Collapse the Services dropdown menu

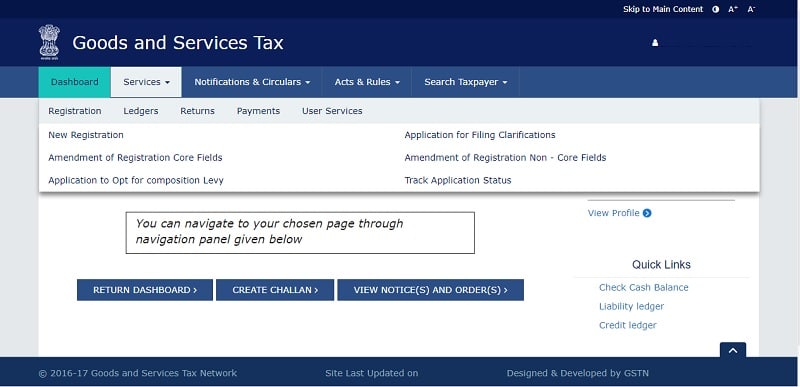pyautogui.click(x=146, y=82)
